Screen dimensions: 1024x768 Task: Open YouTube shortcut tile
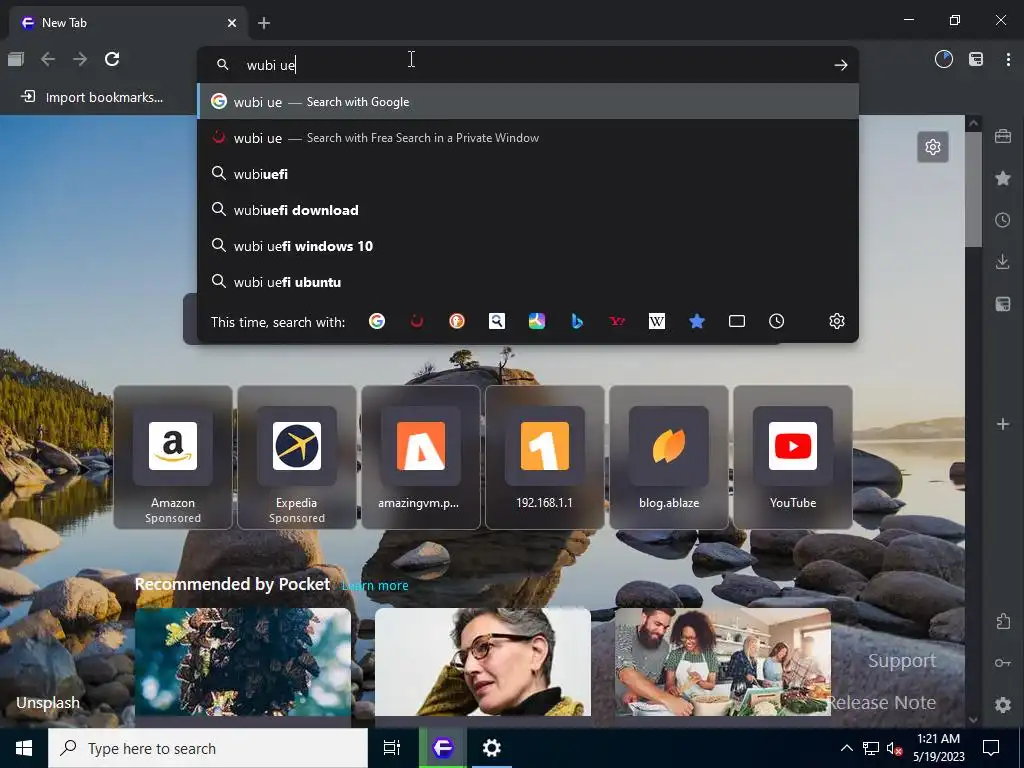[x=793, y=457]
